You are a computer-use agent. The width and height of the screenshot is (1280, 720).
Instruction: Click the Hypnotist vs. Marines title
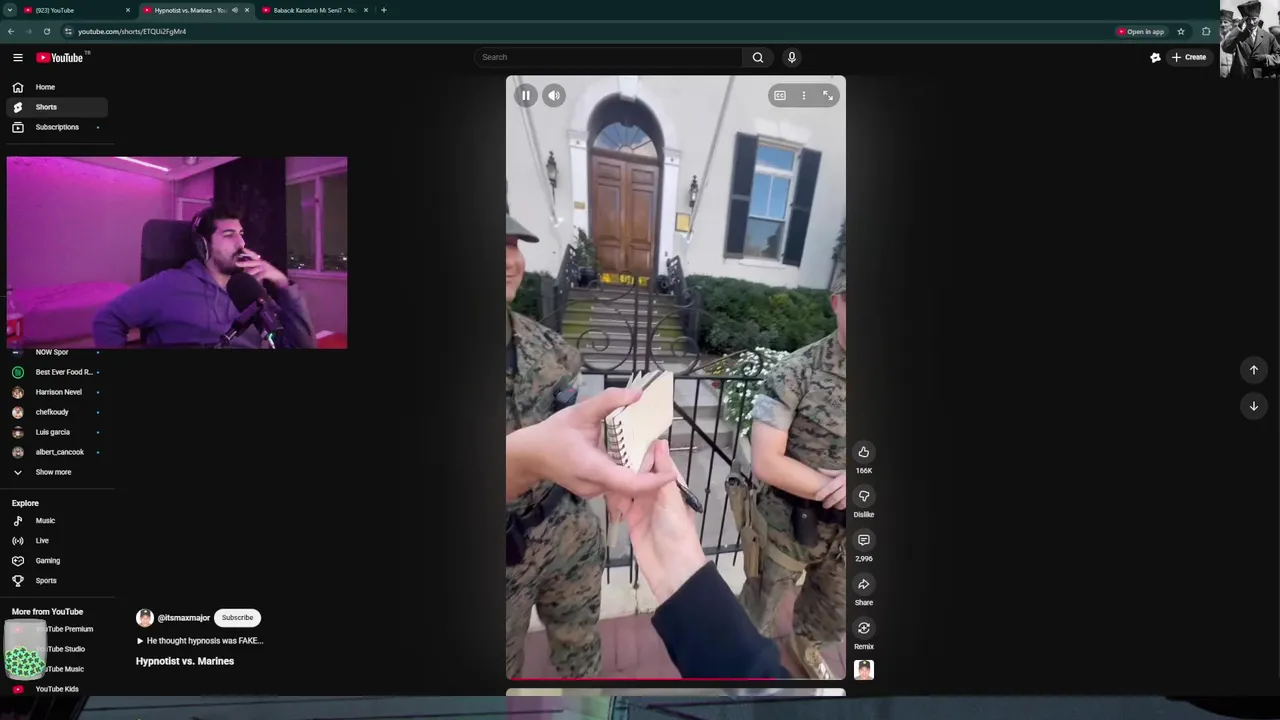click(x=185, y=661)
